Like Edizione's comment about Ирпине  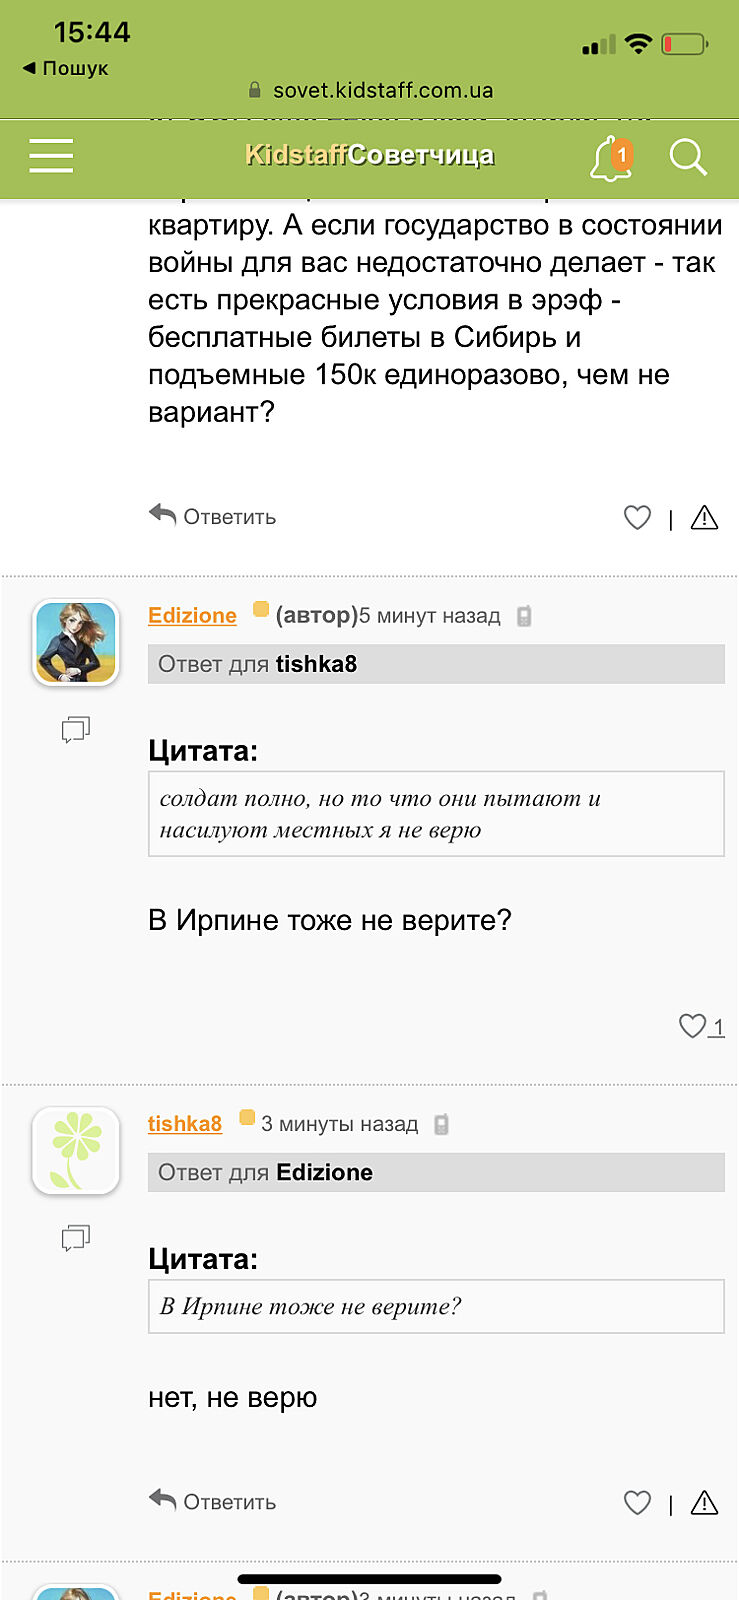tap(693, 1026)
